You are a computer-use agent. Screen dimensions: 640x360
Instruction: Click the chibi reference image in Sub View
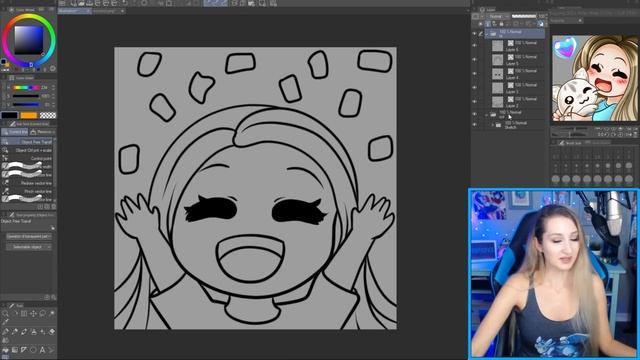(x=595, y=78)
